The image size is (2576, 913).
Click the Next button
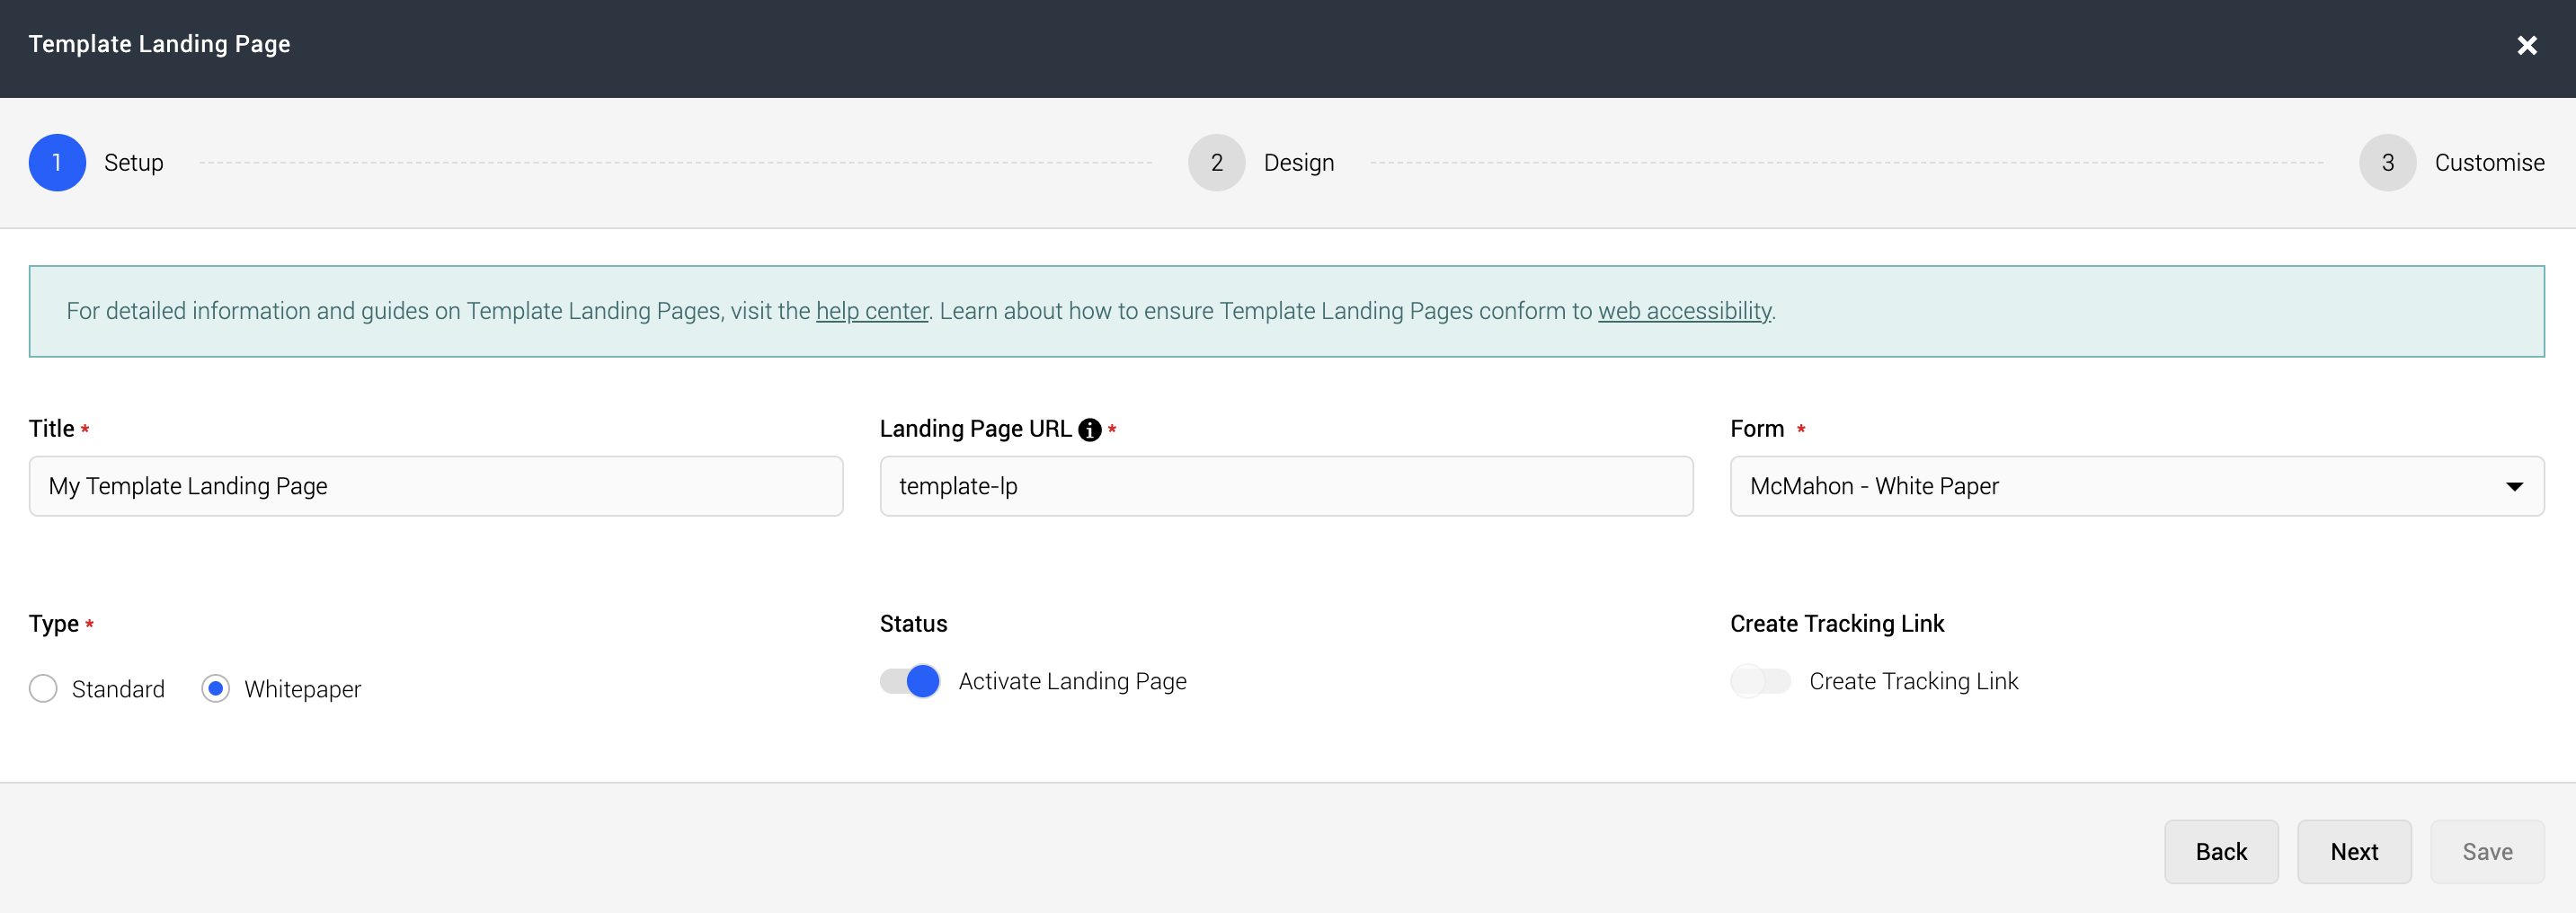2354,852
